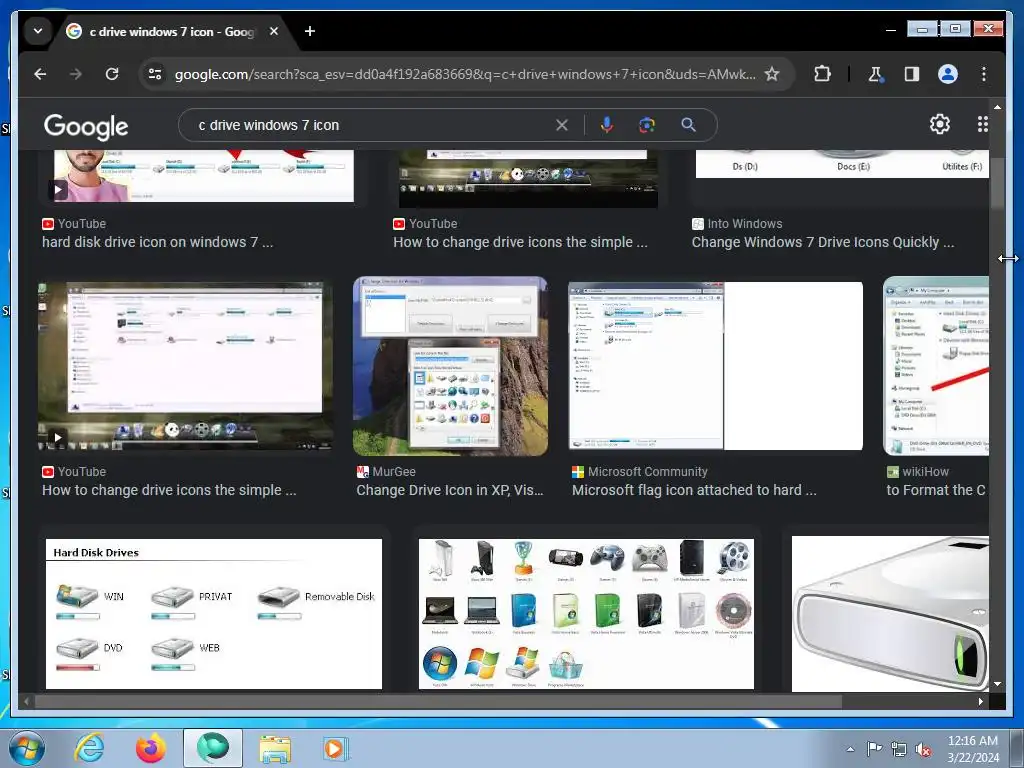This screenshot has height=768, width=1024.
Task: Click the vertical scrollbar up arrow
Action: tap(997, 106)
